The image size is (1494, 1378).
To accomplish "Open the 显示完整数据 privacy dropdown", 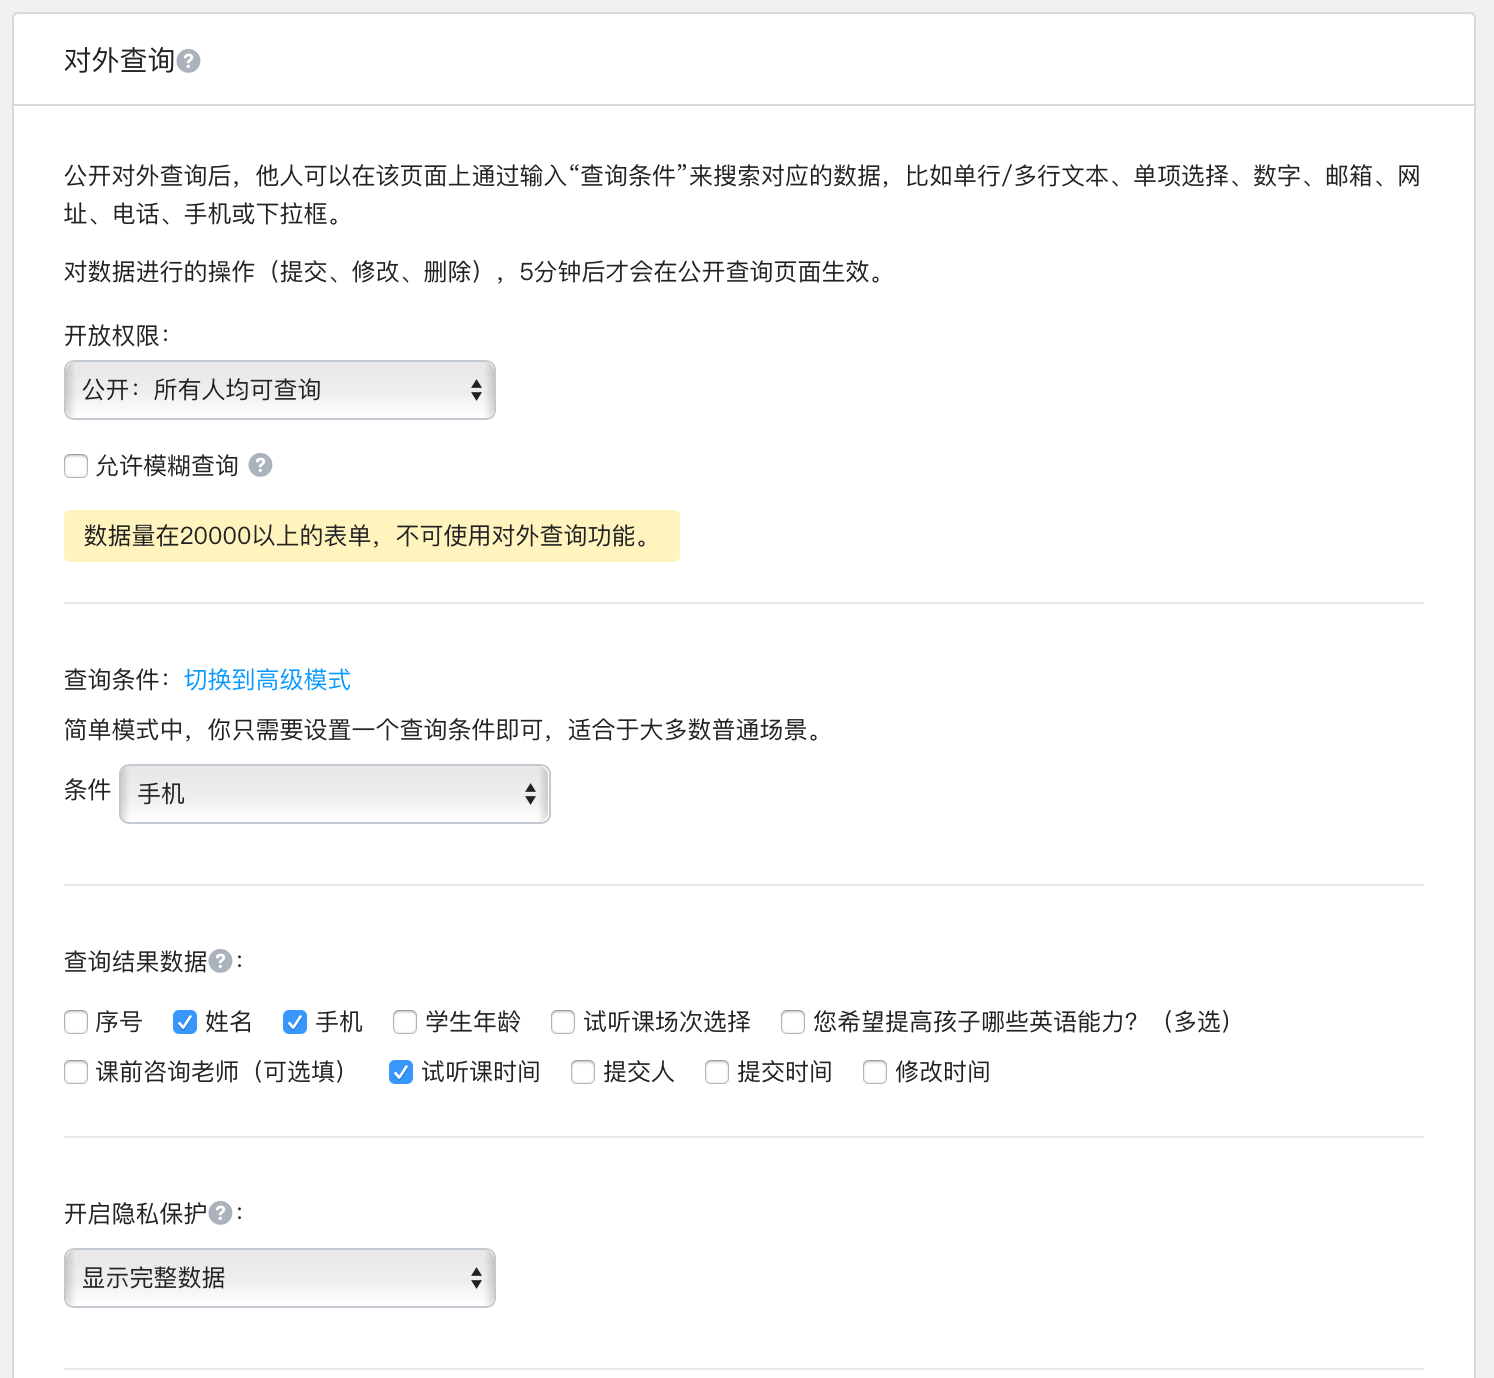I will pyautogui.click(x=280, y=1278).
